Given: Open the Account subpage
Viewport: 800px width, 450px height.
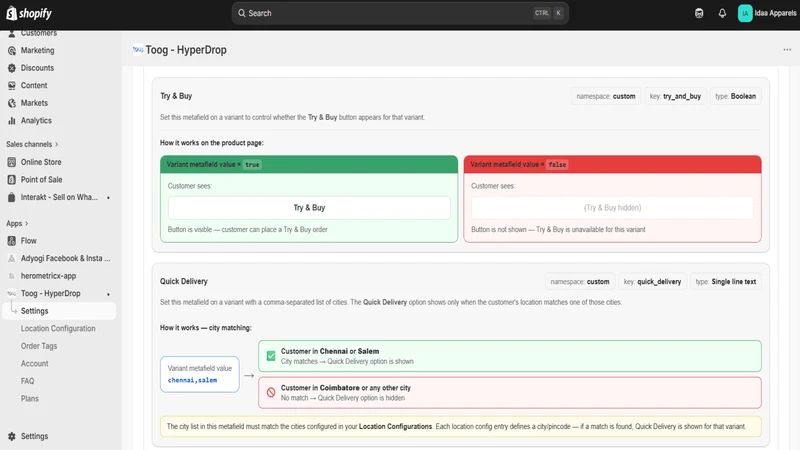Looking at the screenshot, I should 35,364.
